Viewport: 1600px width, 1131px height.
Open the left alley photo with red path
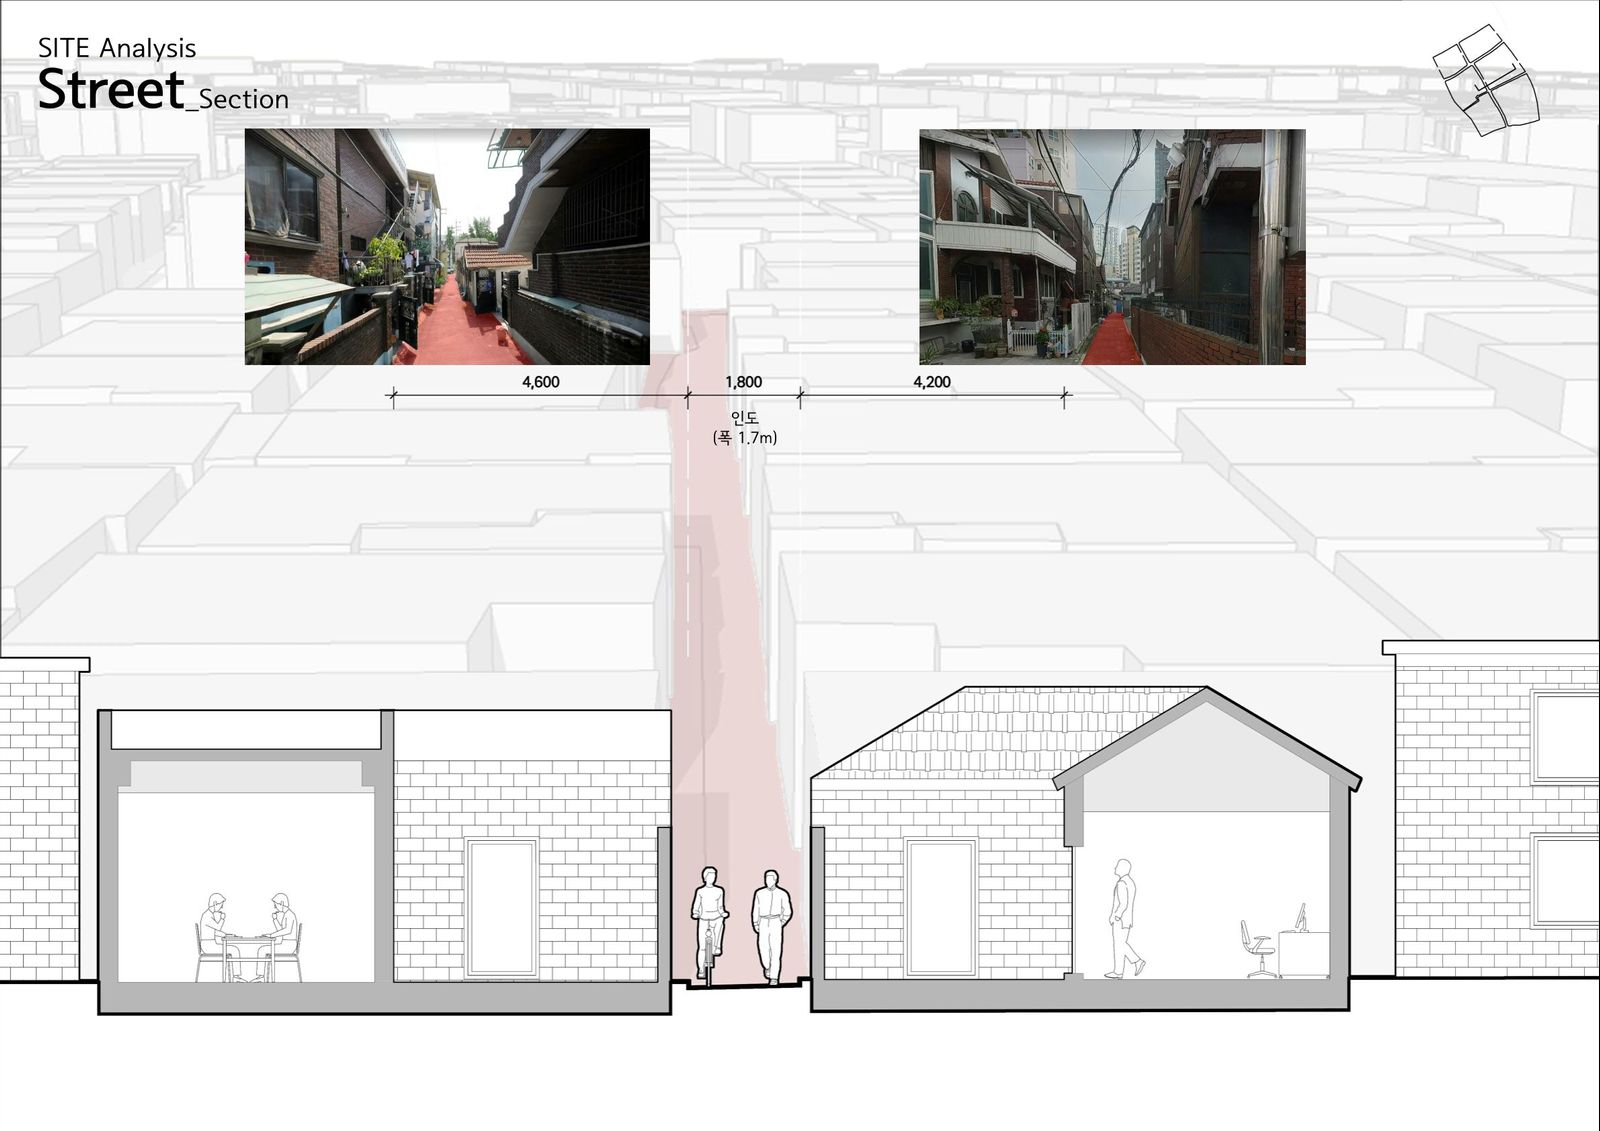pyautogui.click(x=447, y=246)
